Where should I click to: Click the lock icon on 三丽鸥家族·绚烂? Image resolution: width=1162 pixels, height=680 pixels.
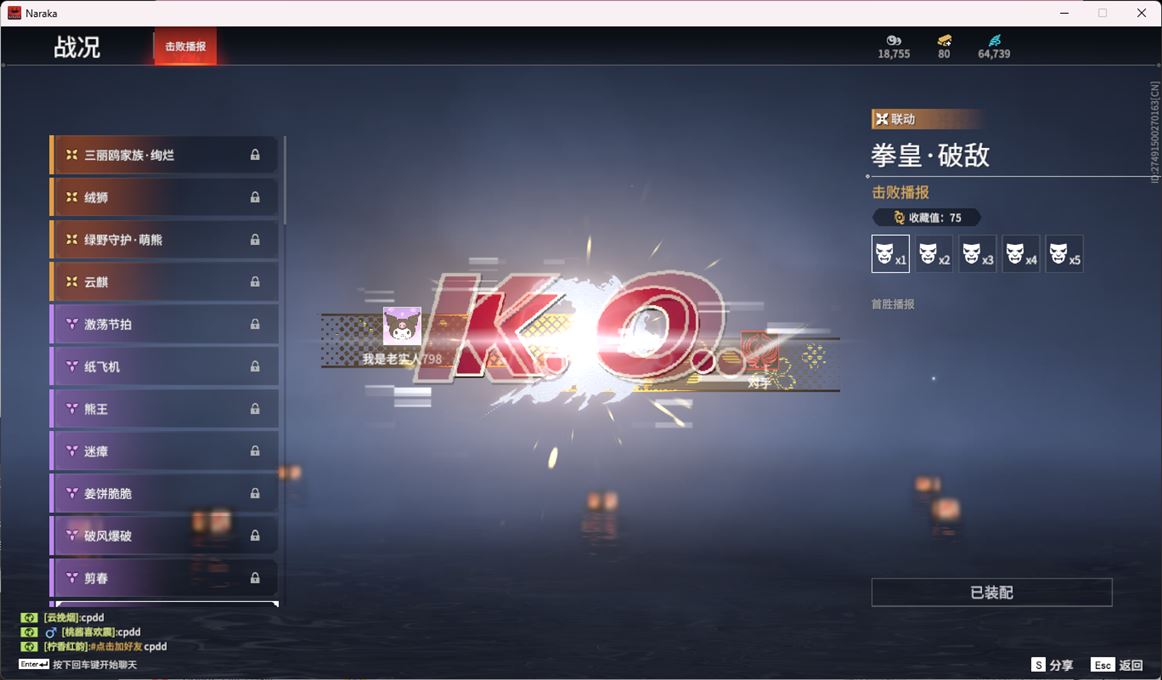255,155
